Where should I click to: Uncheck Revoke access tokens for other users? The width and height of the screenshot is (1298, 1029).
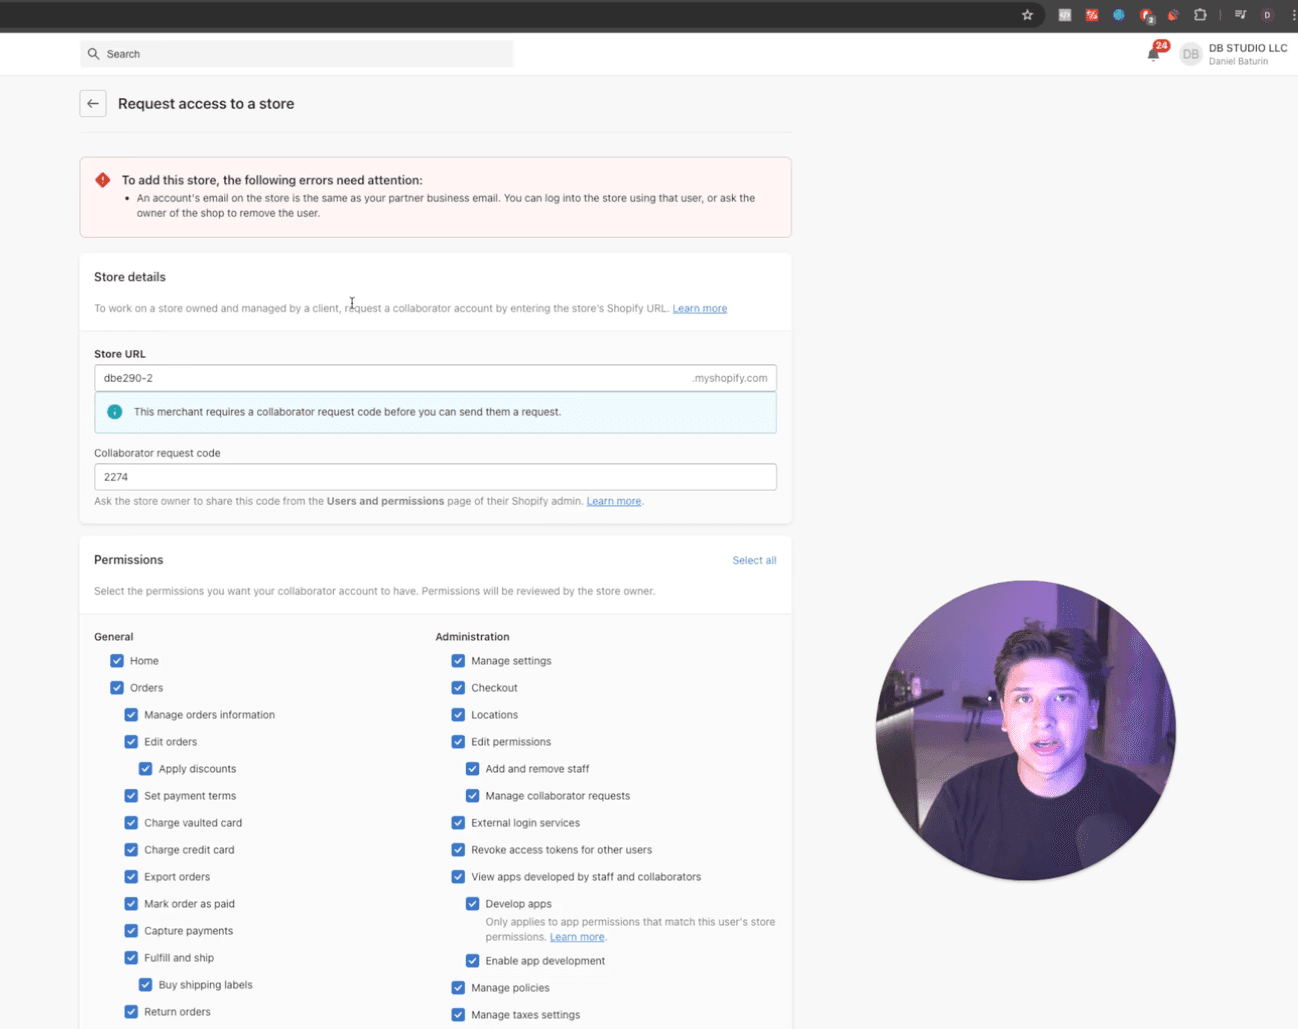pyautogui.click(x=458, y=850)
